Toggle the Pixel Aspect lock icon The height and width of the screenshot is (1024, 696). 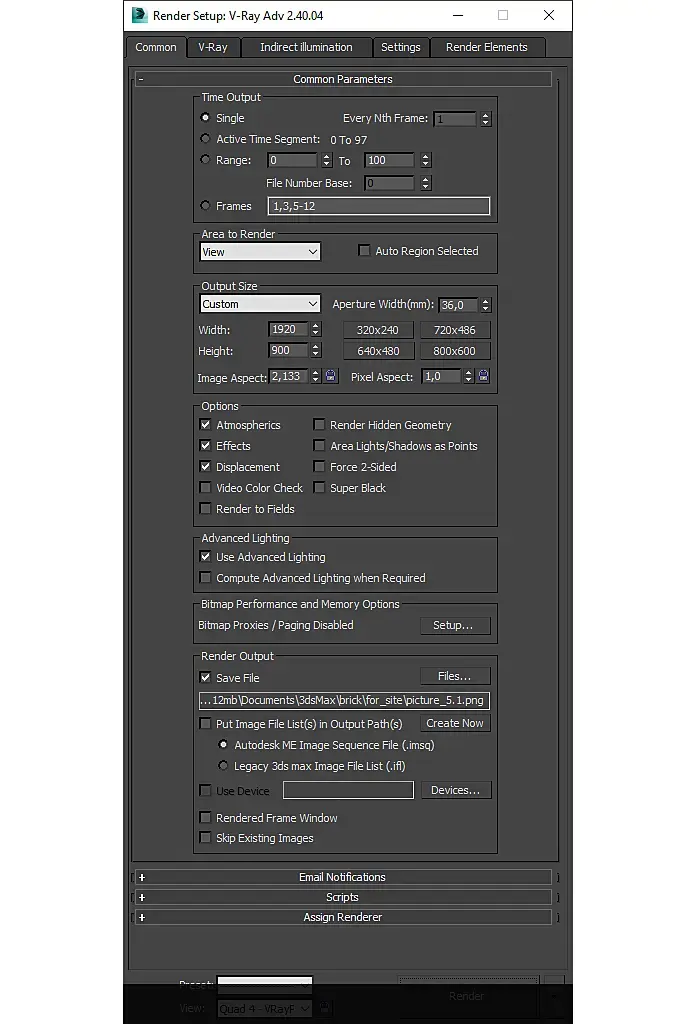pyautogui.click(x=483, y=376)
